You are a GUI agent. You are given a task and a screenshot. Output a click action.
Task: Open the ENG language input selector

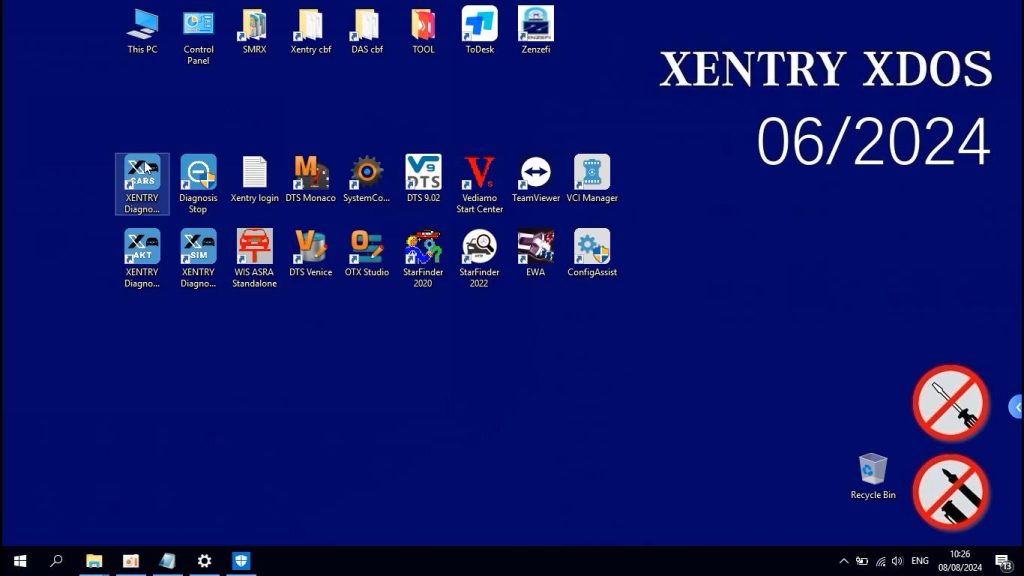tap(920, 561)
